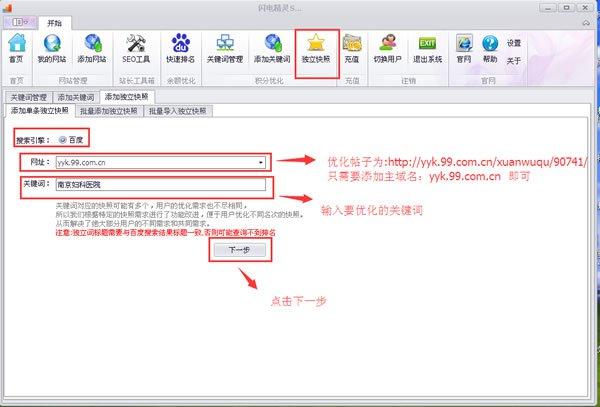Click the 切换用户 icon
Viewport: 600px width, 407px height.
[x=387, y=49]
